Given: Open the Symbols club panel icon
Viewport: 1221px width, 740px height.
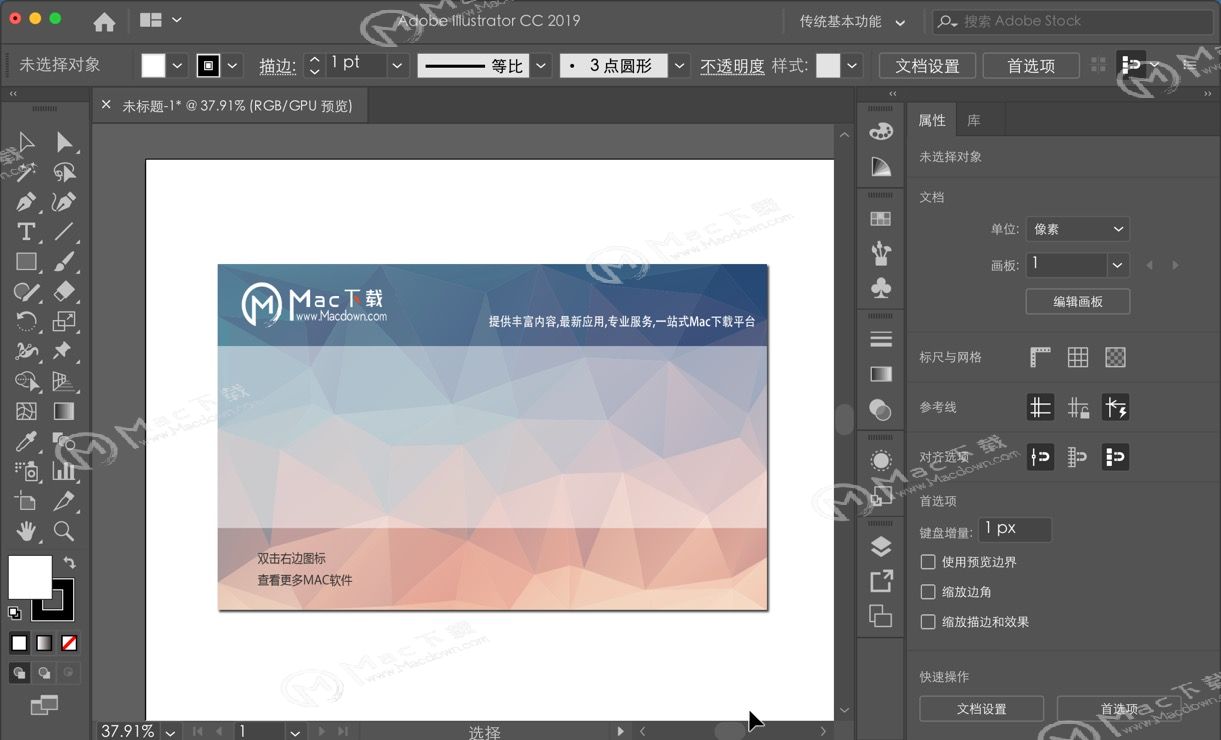Looking at the screenshot, I should click(881, 288).
